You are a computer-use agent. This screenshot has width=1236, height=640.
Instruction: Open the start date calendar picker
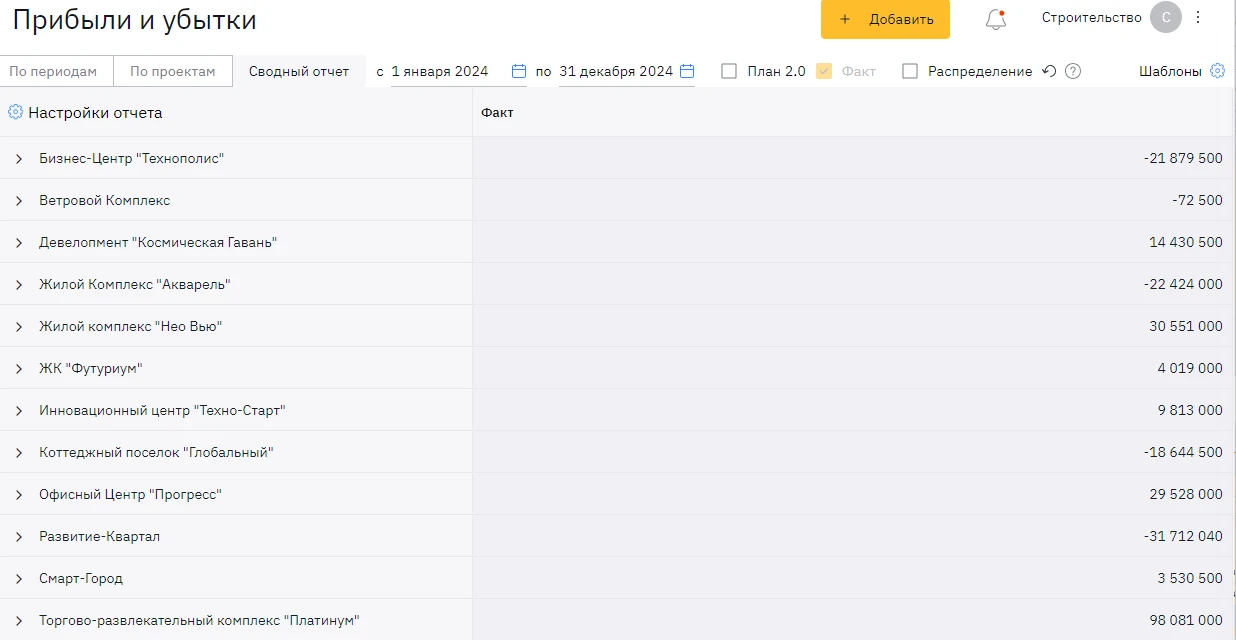519,71
